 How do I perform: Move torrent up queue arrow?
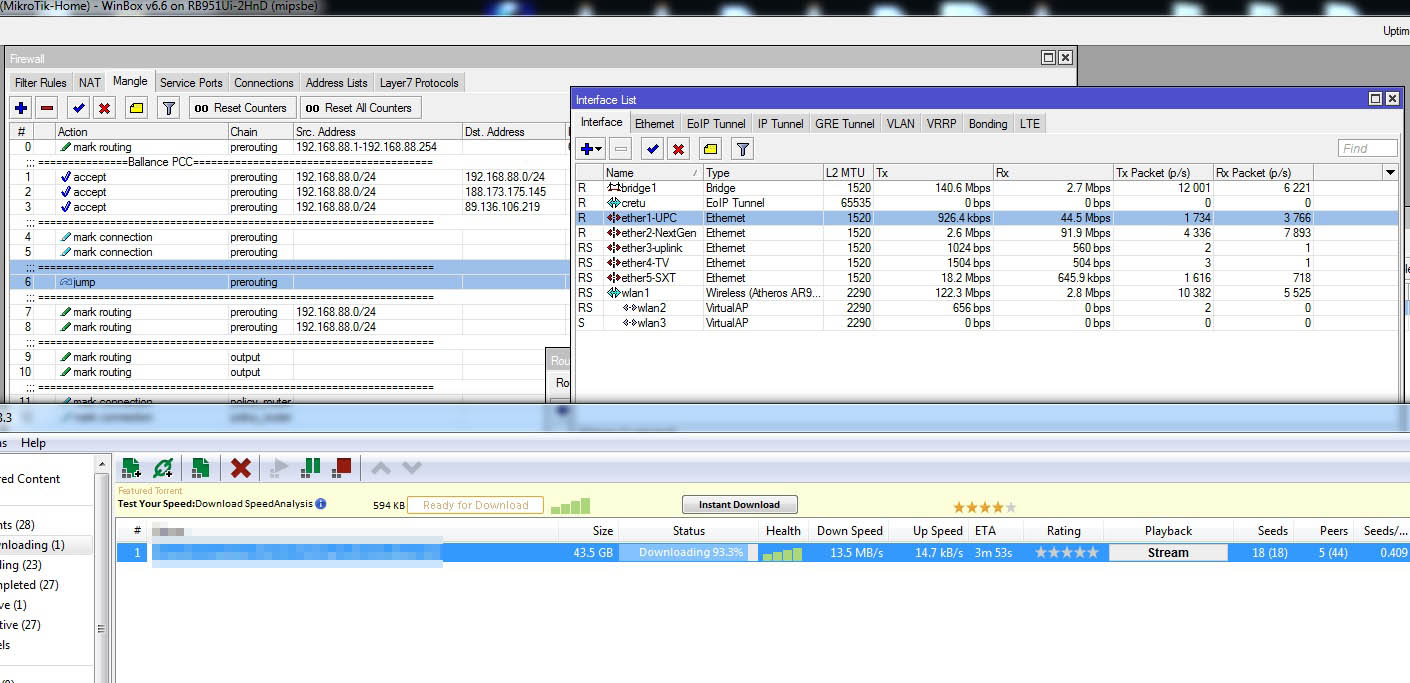pyautogui.click(x=381, y=467)
